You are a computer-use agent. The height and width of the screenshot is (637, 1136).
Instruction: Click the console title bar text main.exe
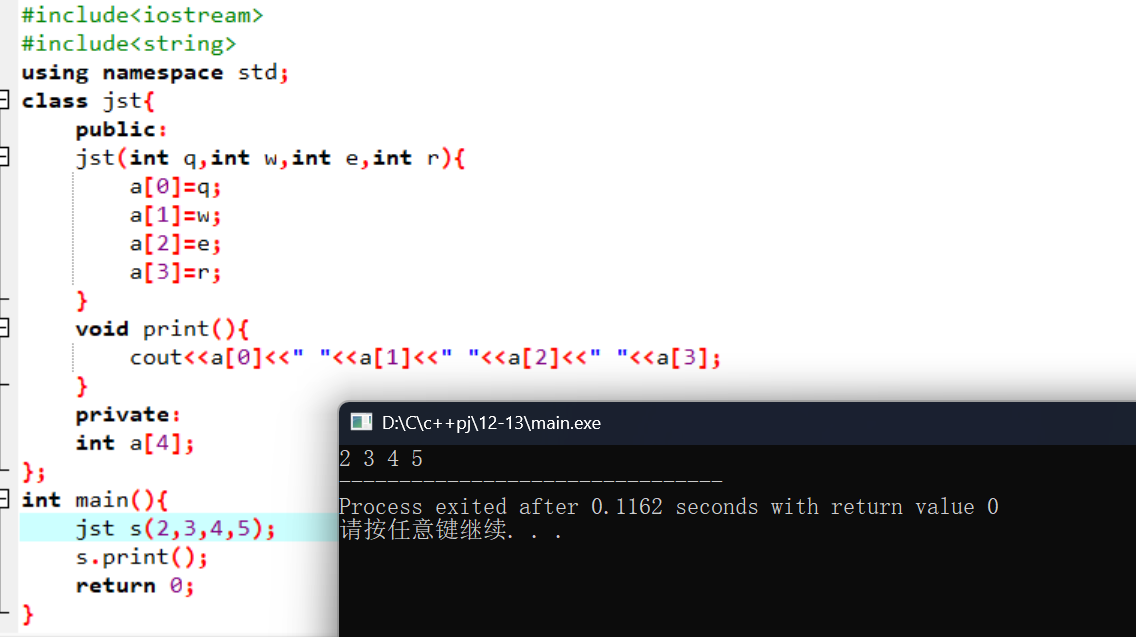(x=491, y=423)
